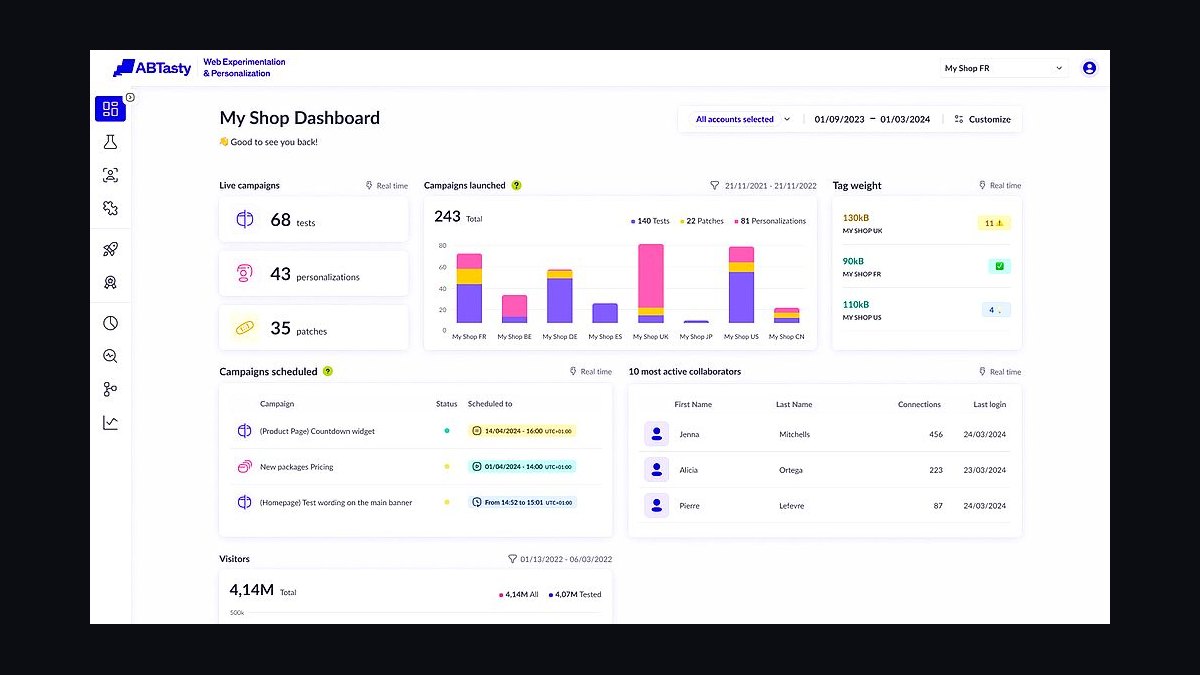The image size is (1200, 675).
Task: Click the personalizations icon in Live campaigns
Action: click(245, 273)
